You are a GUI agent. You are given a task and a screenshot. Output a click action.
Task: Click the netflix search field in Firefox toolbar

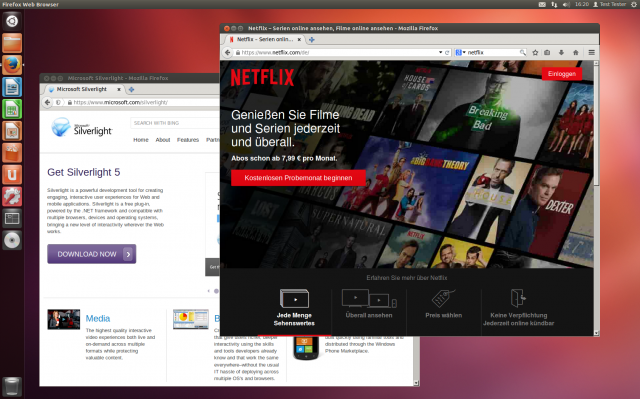[x=492, y=52]
